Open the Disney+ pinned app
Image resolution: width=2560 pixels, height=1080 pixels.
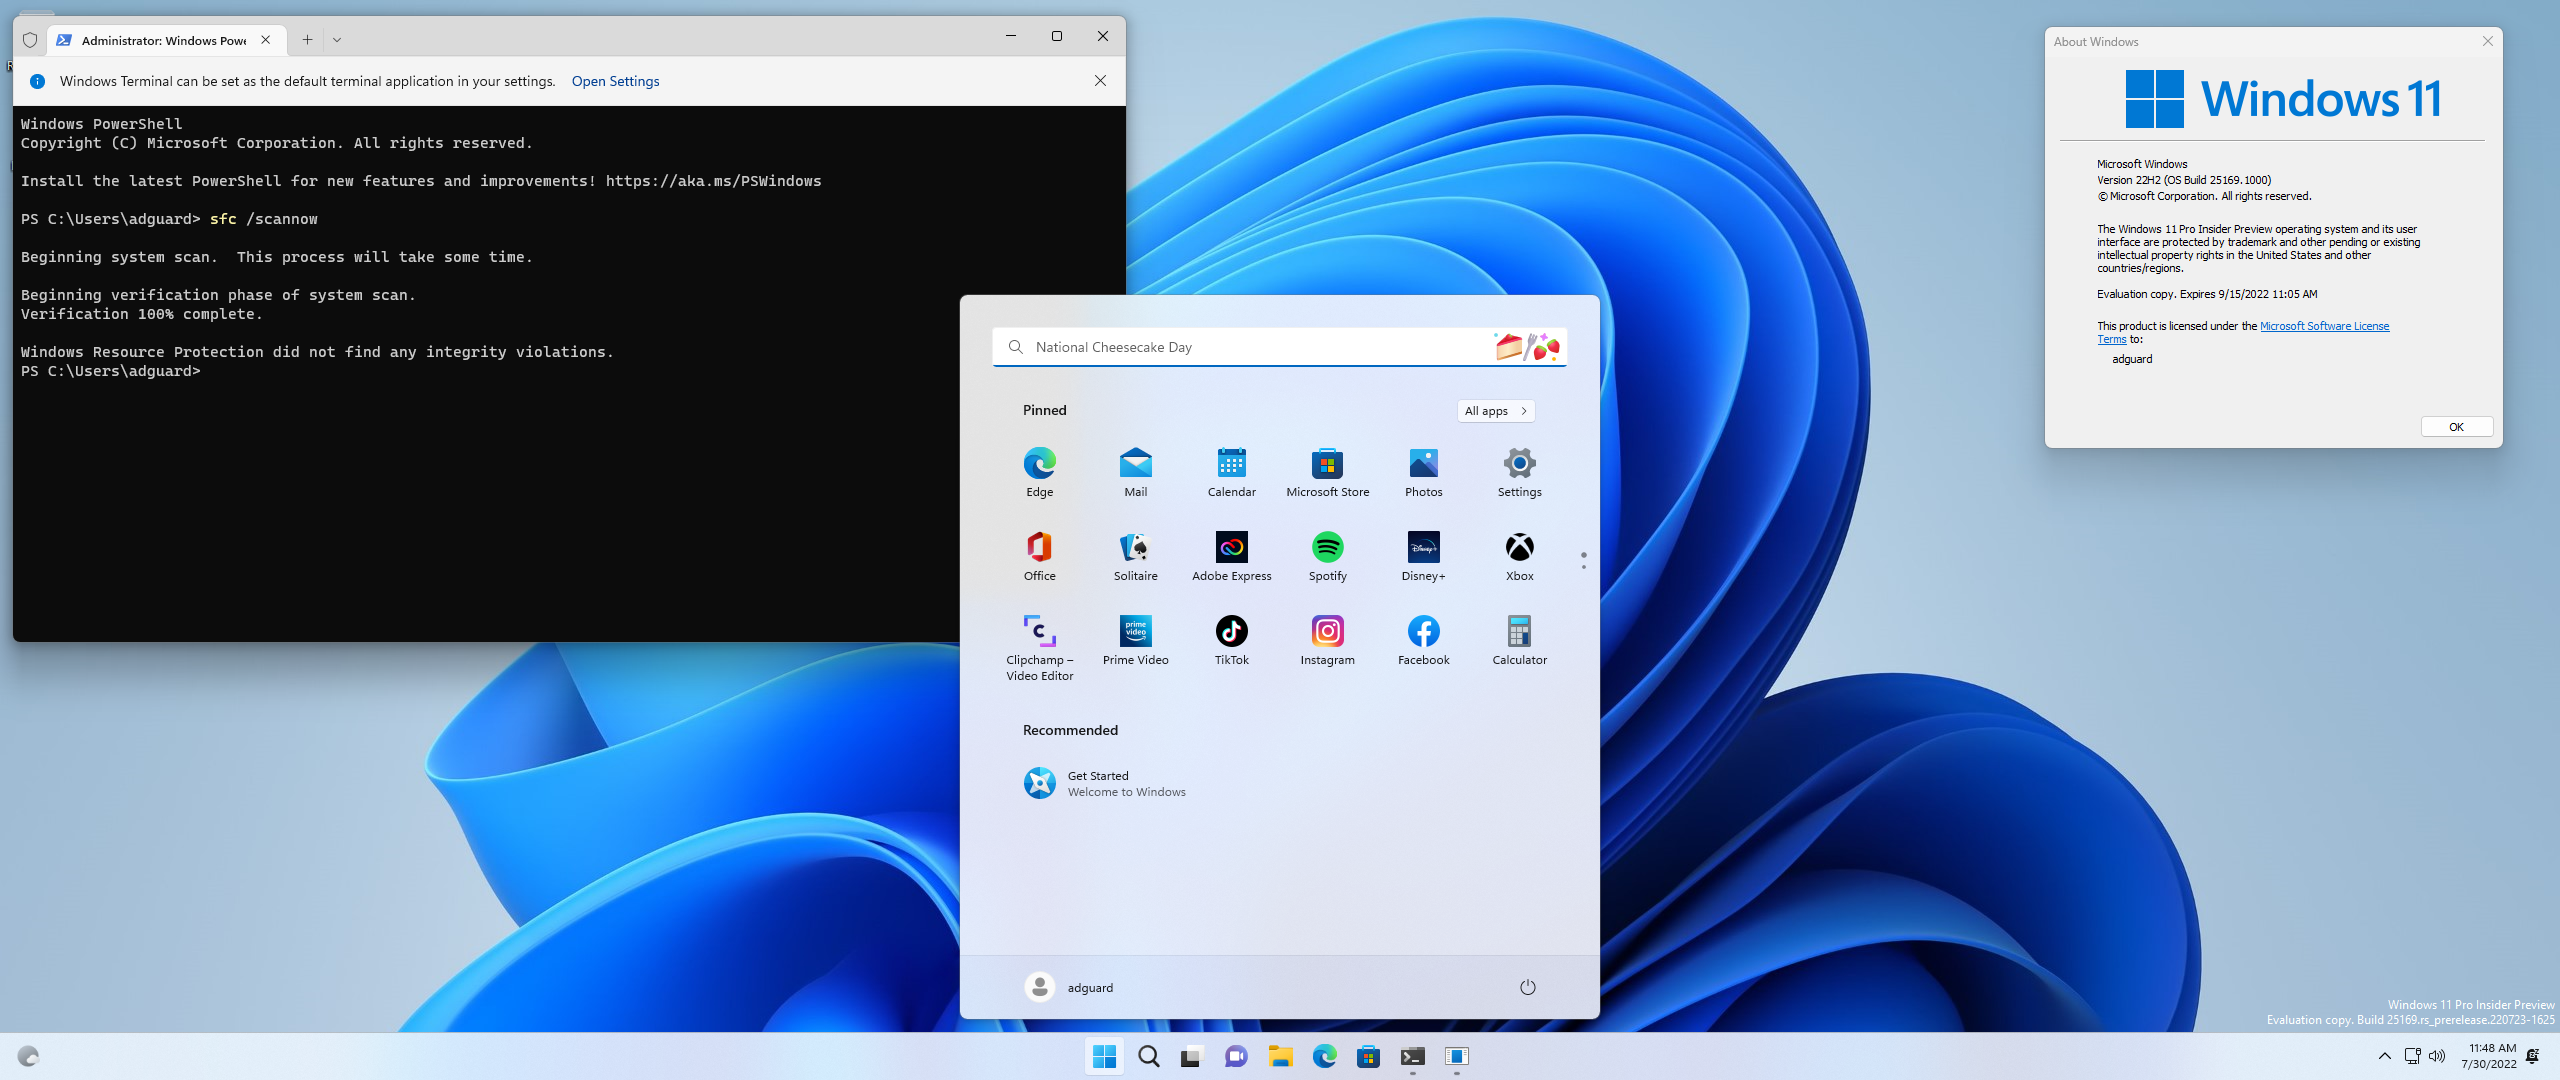1423,556
